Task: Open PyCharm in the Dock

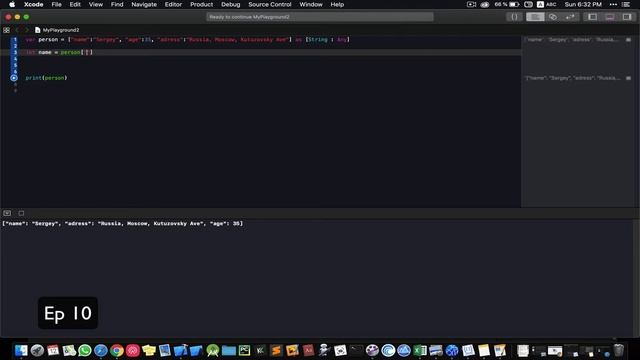Action: (244, 350)
